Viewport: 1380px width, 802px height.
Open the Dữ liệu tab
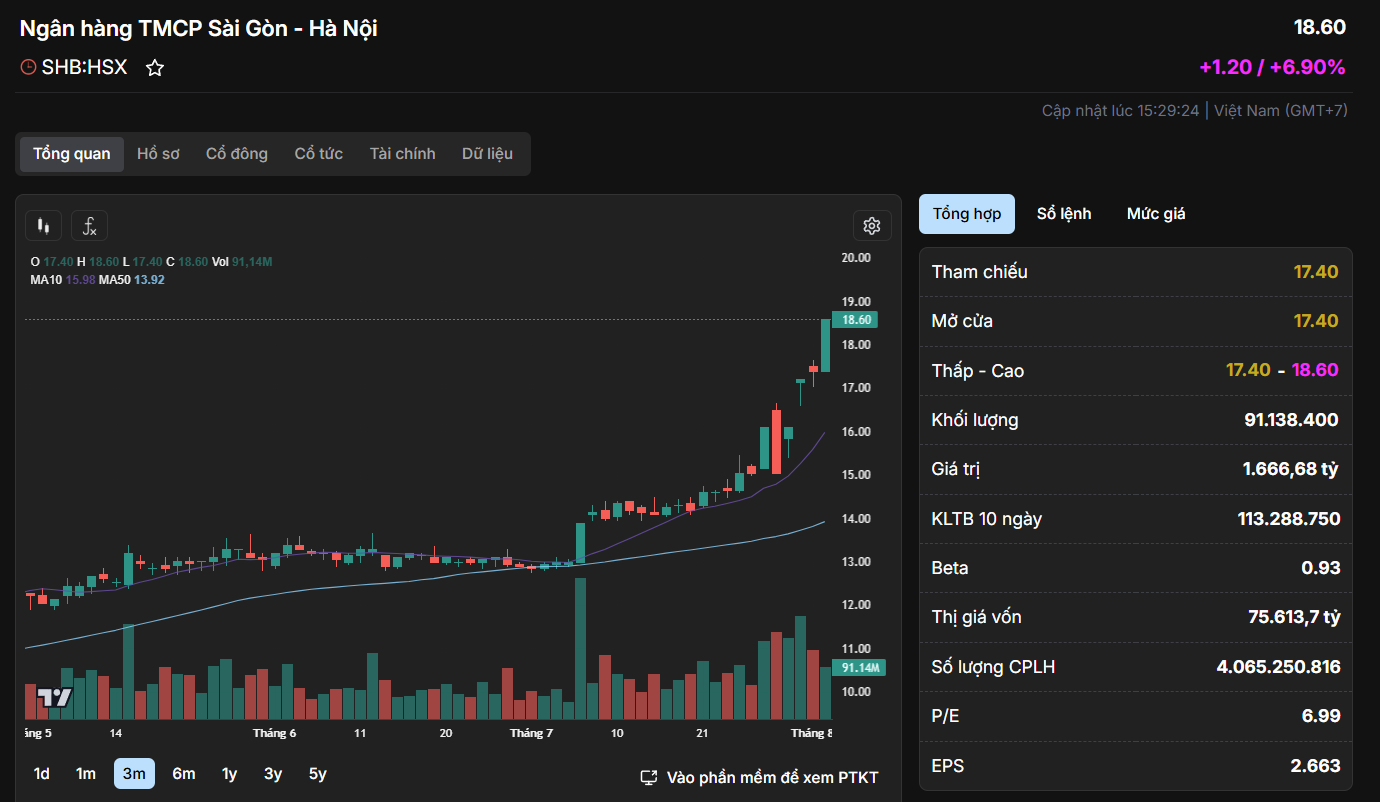(487, 154)
